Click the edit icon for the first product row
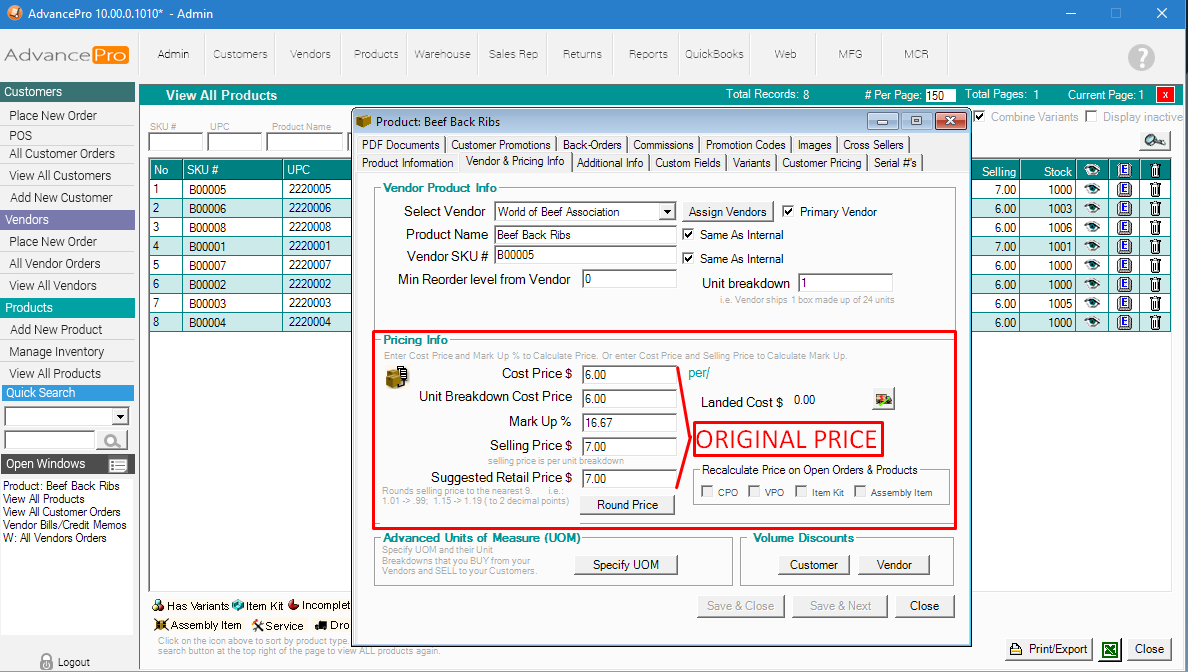 pos(1124,189)
